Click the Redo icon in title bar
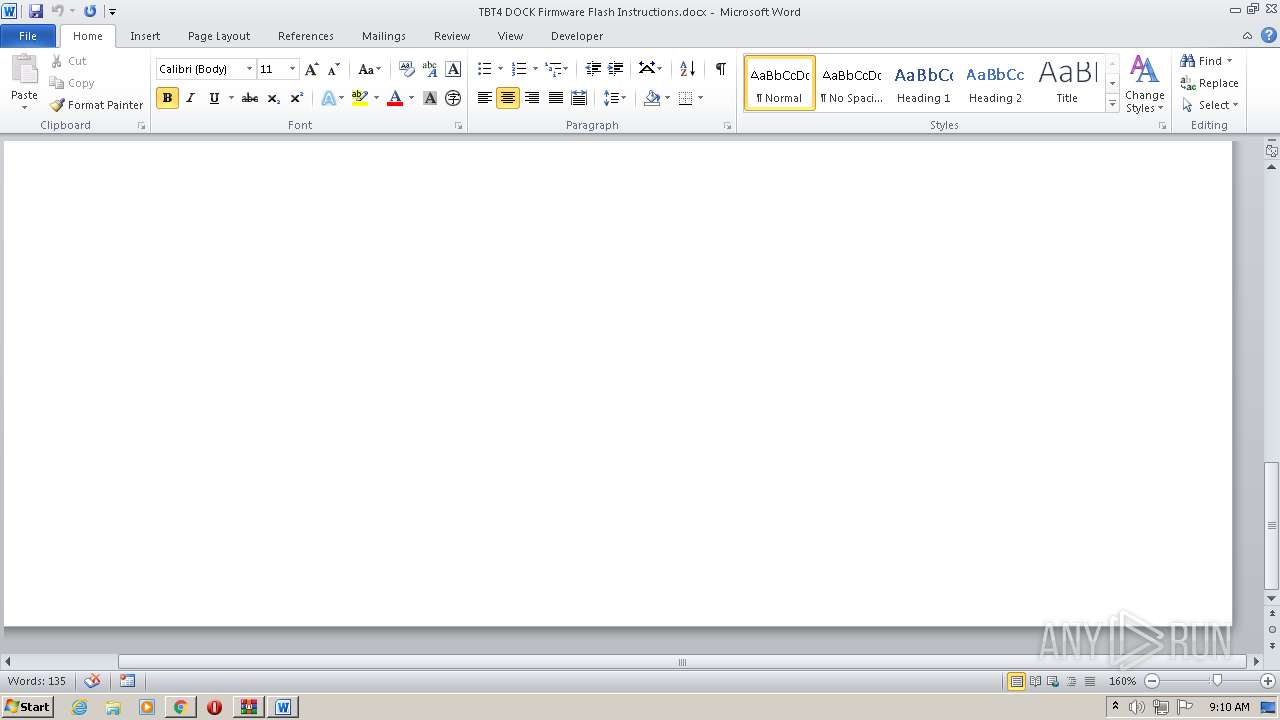This screenshot has width=1280, height=720. pos(90,11)
